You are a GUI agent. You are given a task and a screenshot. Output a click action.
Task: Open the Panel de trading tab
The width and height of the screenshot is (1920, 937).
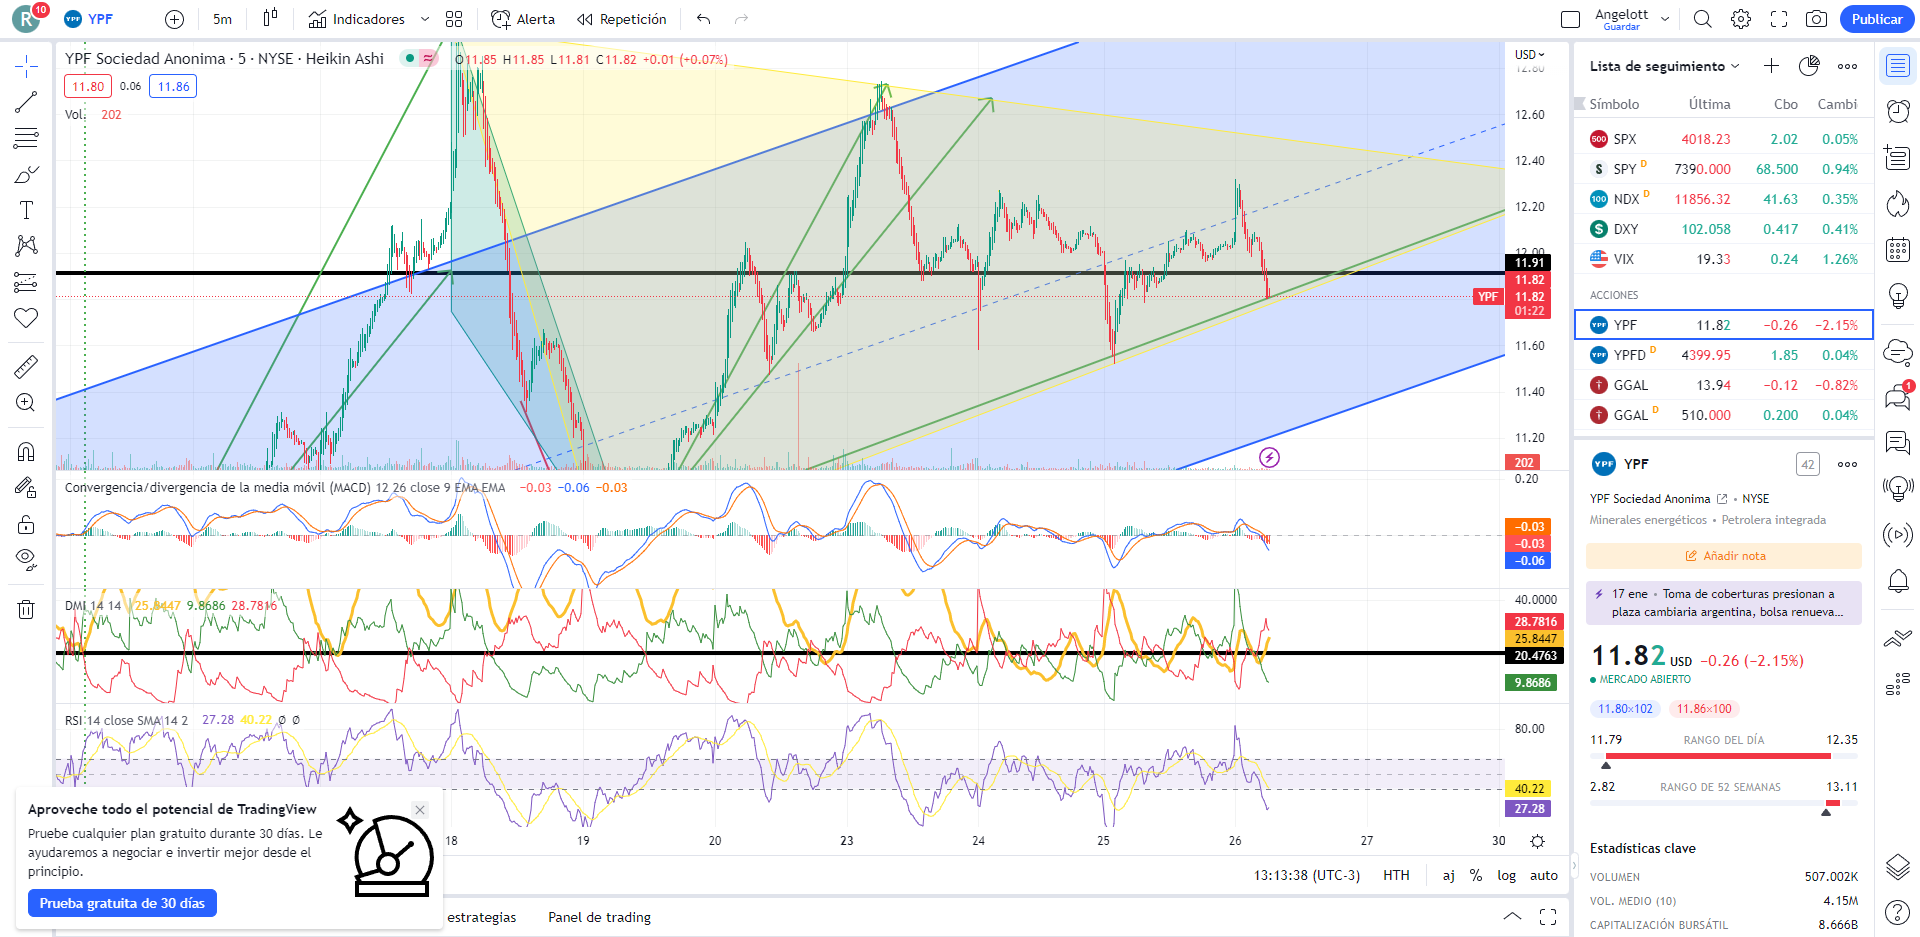(599, 917)
